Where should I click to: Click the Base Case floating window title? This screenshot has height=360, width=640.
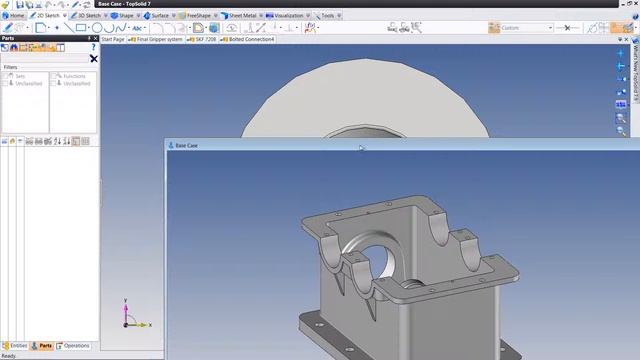click(187, 145)
